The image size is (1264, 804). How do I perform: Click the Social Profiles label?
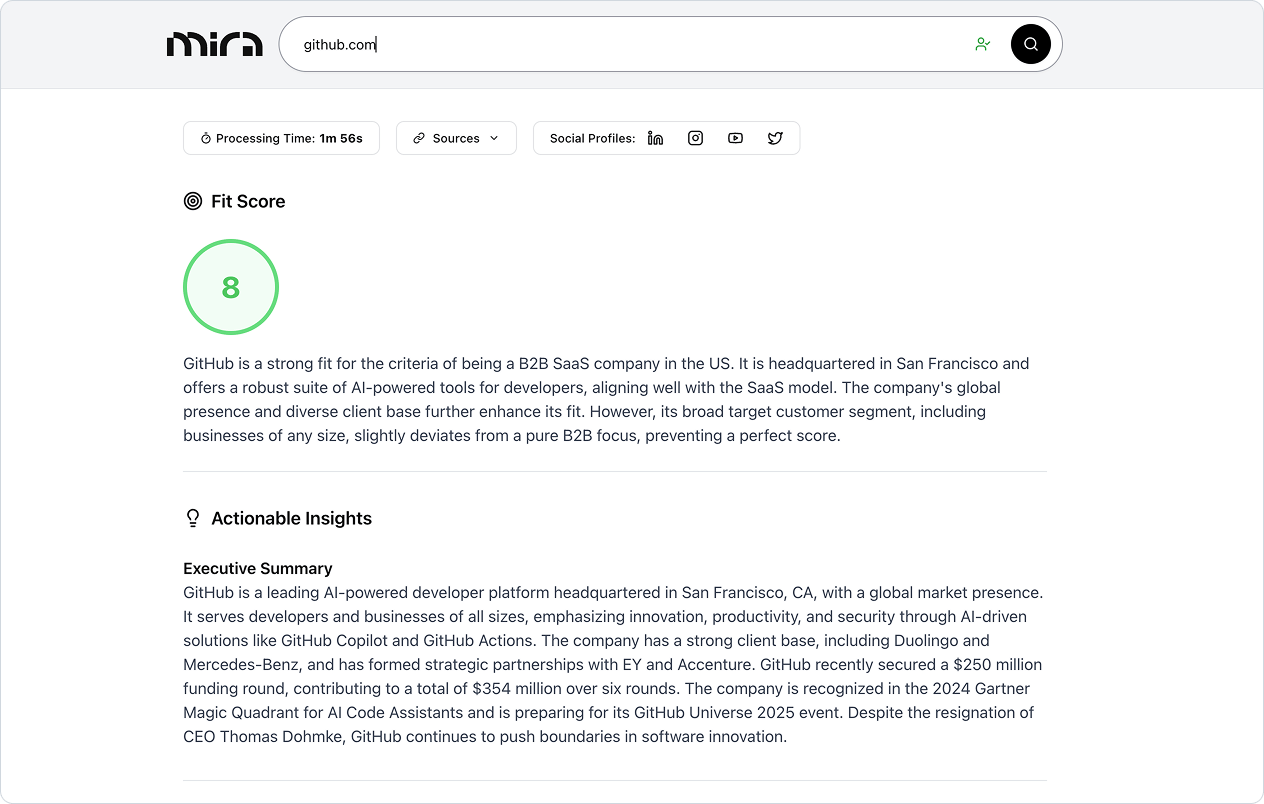[x=592, y=138]
